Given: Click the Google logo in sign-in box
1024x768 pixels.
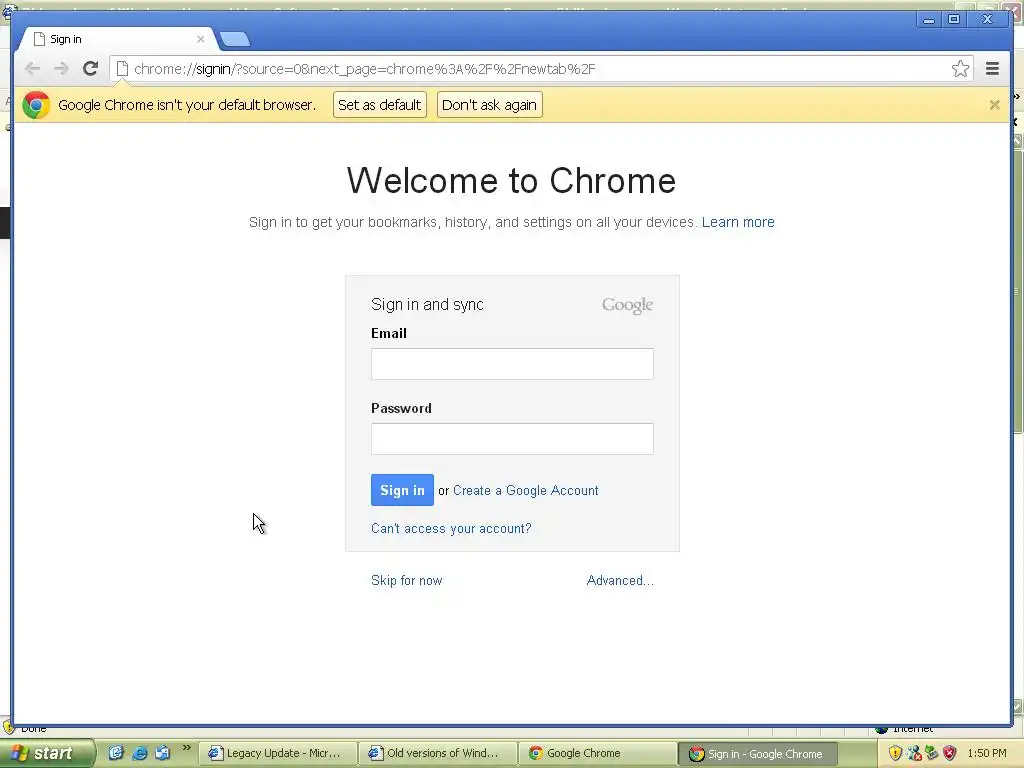Looking at the screenshot, I should point(627,305).
